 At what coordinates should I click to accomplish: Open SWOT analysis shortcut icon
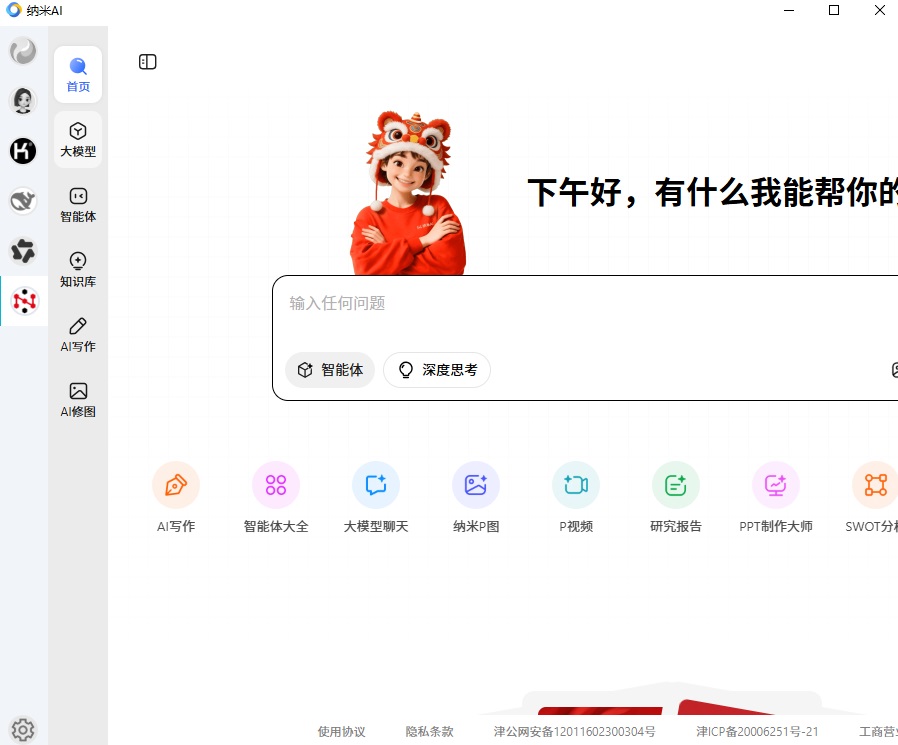pyautogui.click(x=875, y=485)
